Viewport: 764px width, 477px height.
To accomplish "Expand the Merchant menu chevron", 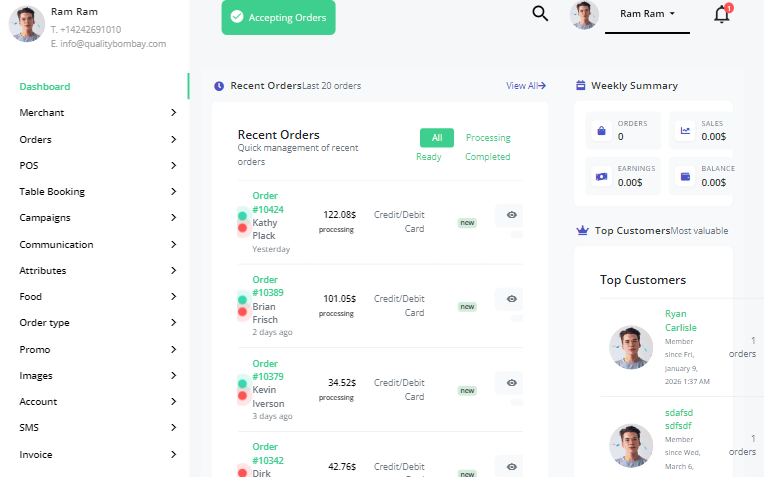I will pyautogui.click(x=173, y=113).
